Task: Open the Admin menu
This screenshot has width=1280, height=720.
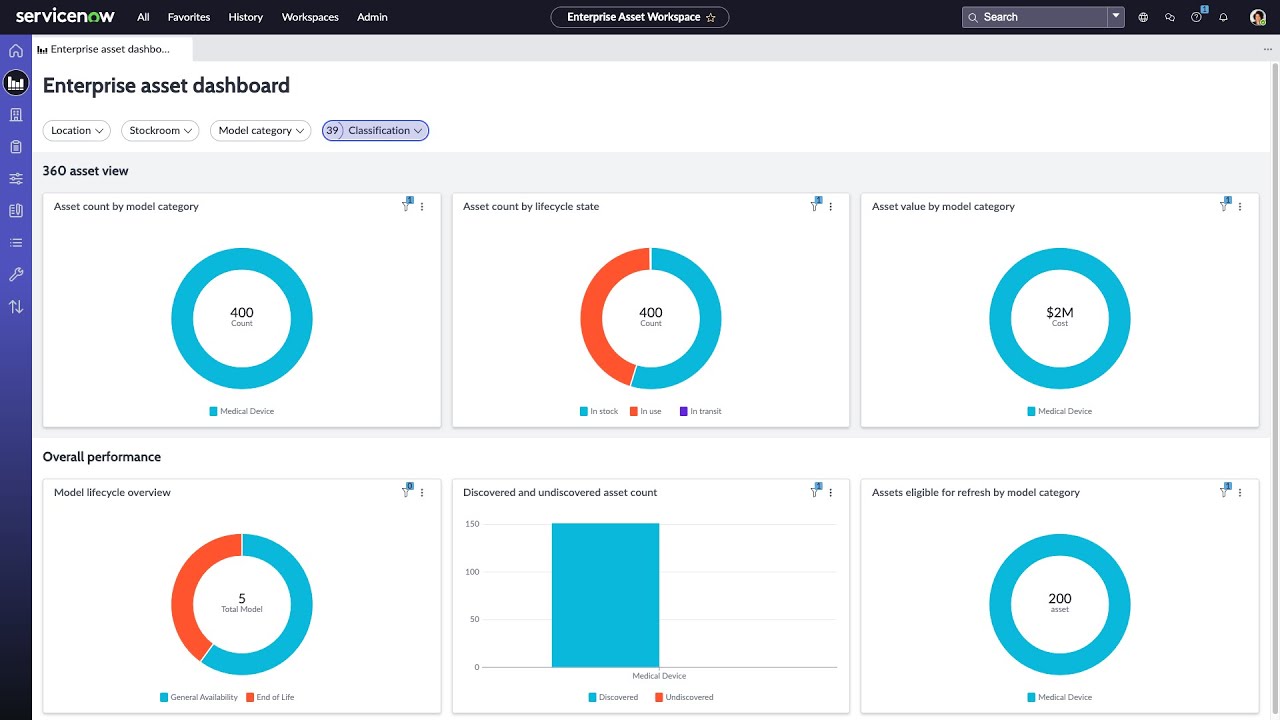Action: 372,17
